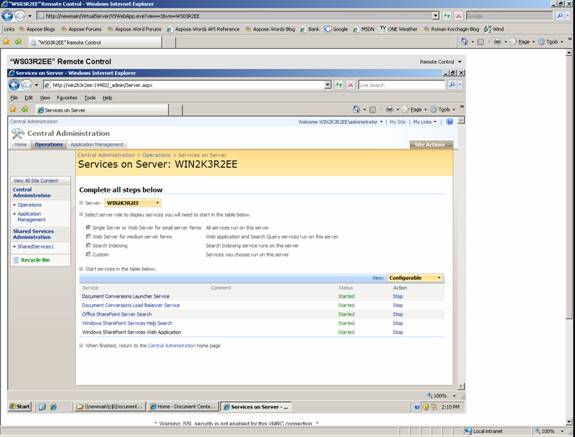Click the inner browser Forward arrow
Screen dimensions: 575x437
[x=26, y=85]
